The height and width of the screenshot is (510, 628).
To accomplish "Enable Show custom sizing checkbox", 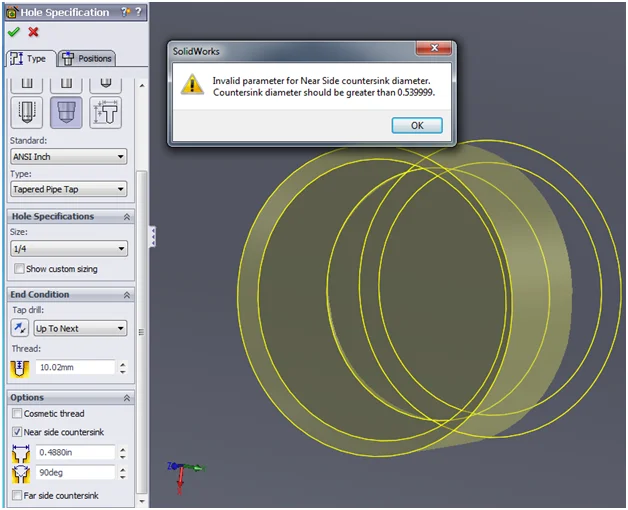I will click(19, 269).
